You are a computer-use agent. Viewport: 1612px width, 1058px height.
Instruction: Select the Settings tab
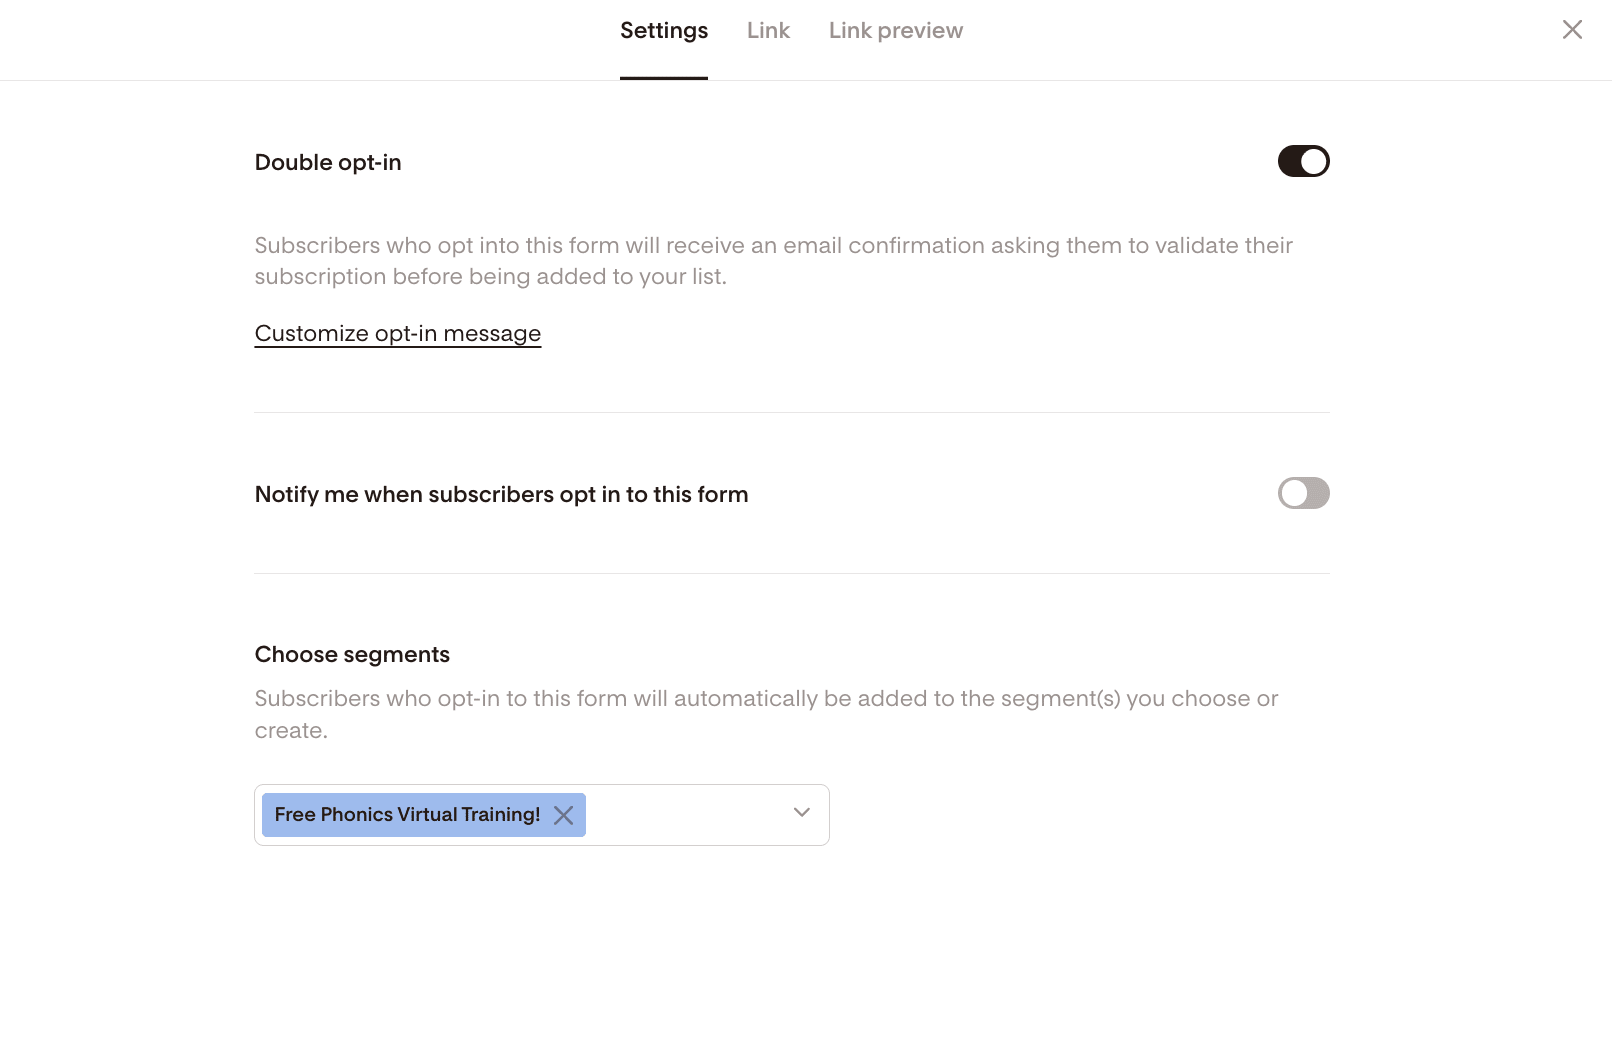tap(664, 31)
